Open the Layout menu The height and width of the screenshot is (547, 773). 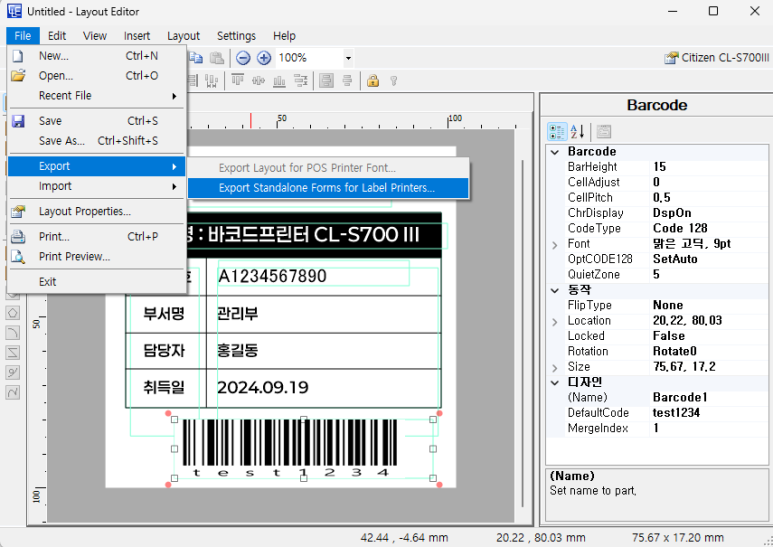point(183,36)
